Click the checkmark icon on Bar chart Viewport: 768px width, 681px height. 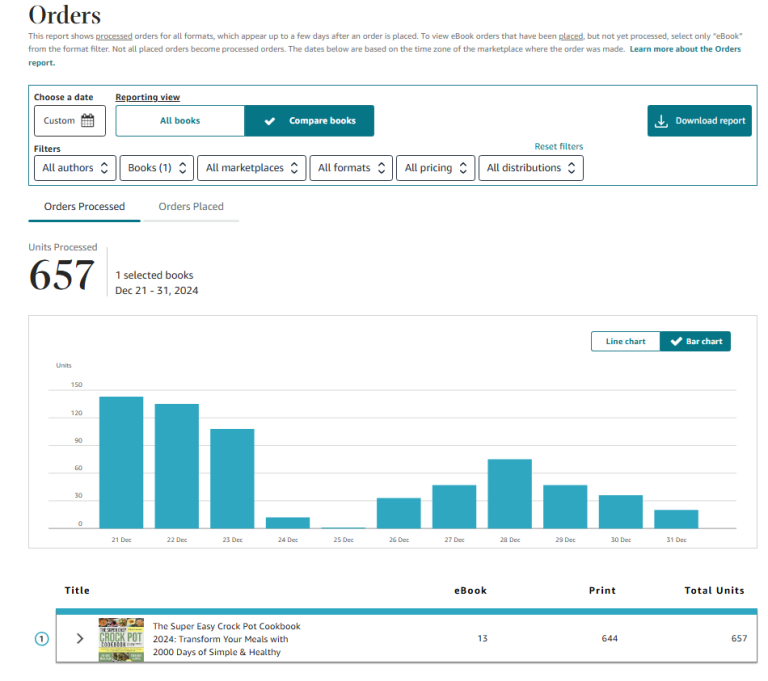(675, 341)
